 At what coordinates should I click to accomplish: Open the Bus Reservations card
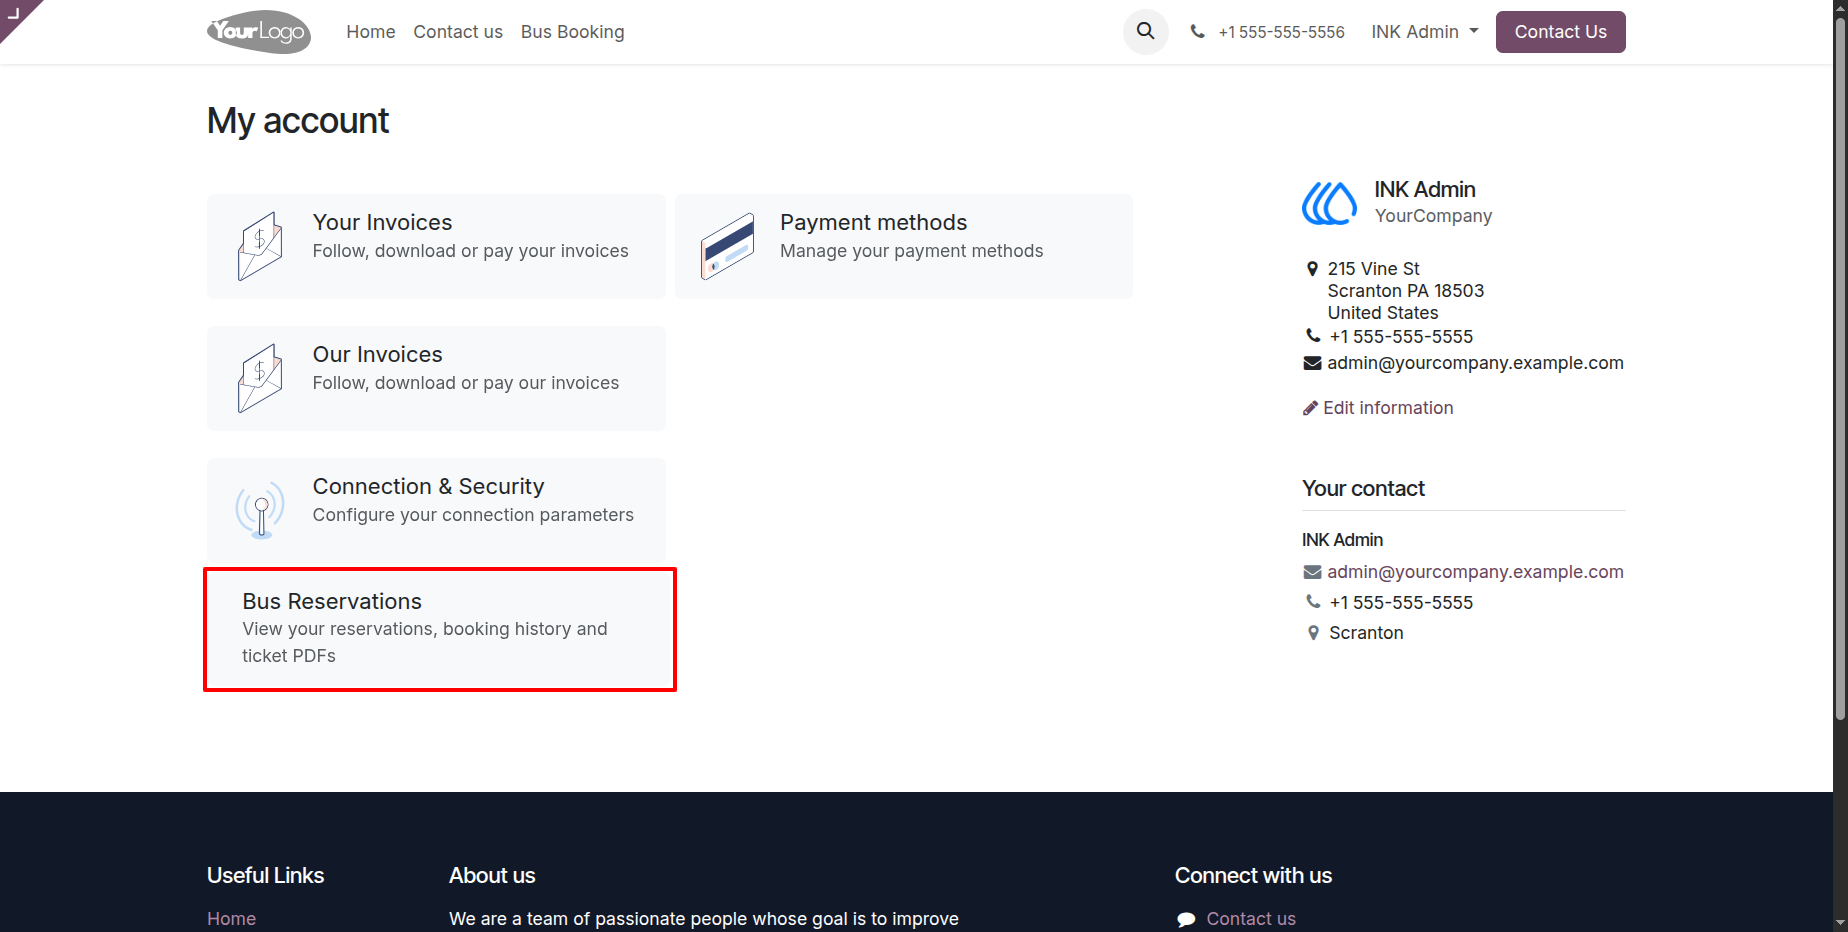pos(440,629)
